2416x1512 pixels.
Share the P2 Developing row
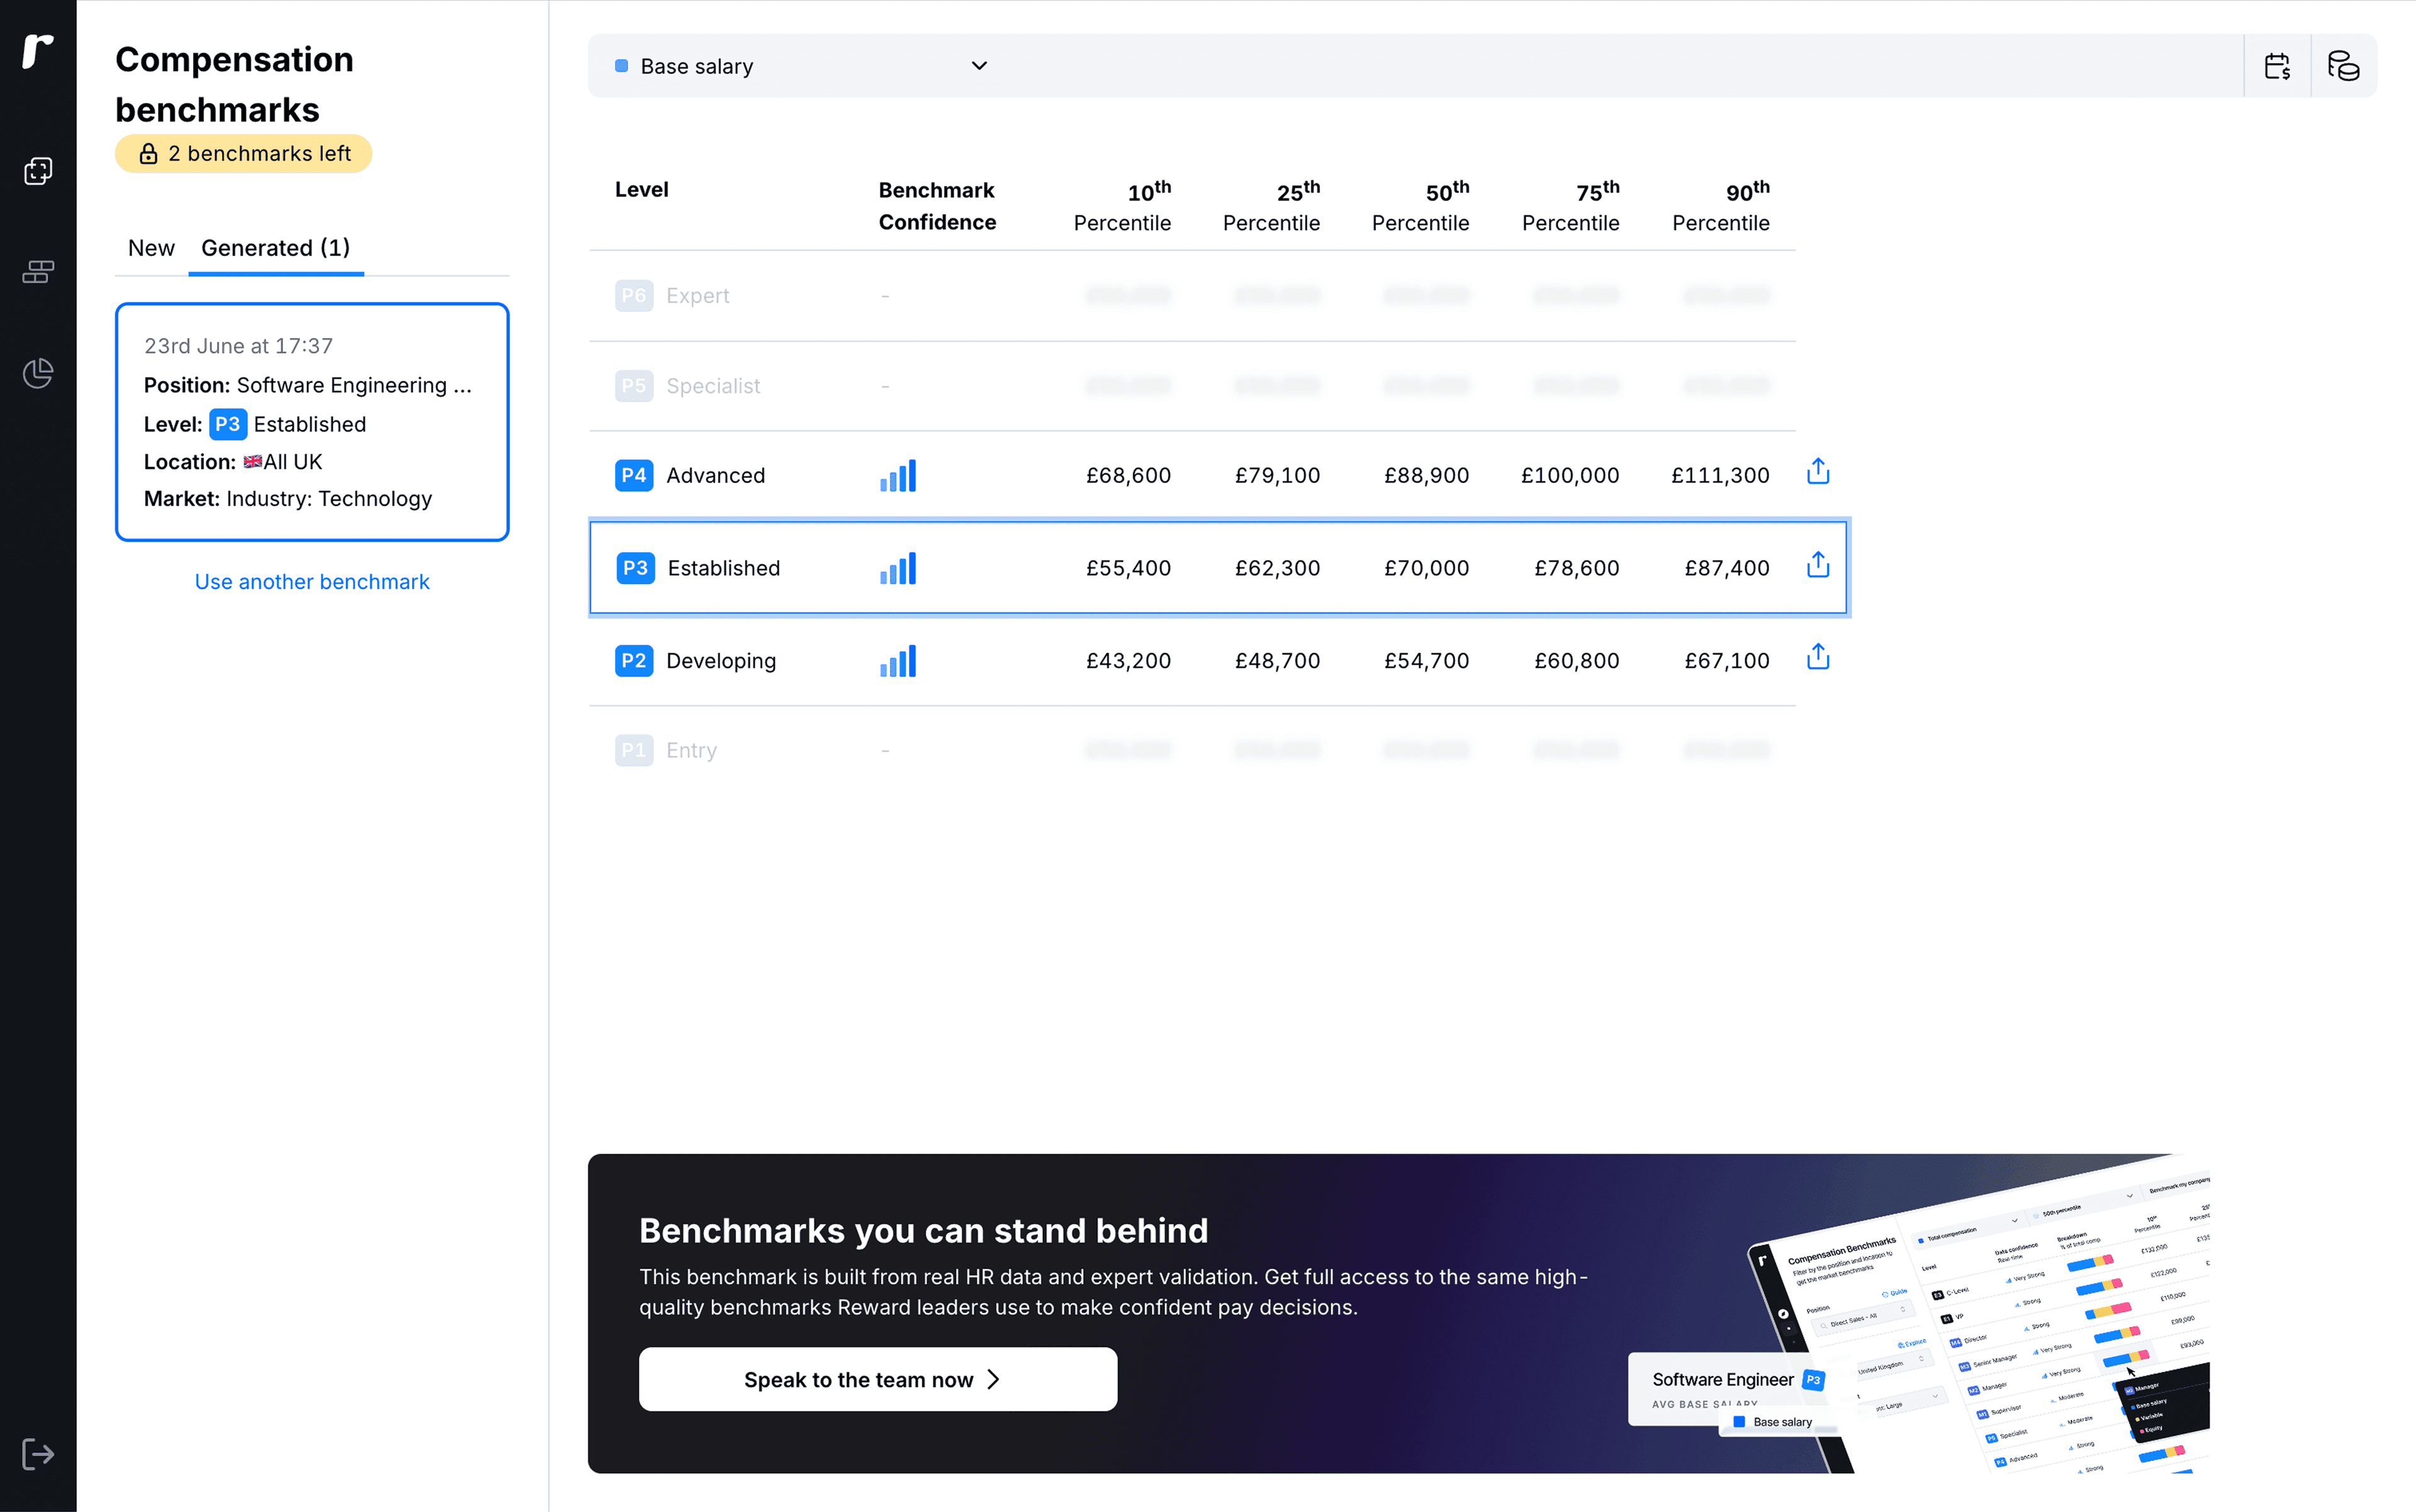(x=1818, y=657)
